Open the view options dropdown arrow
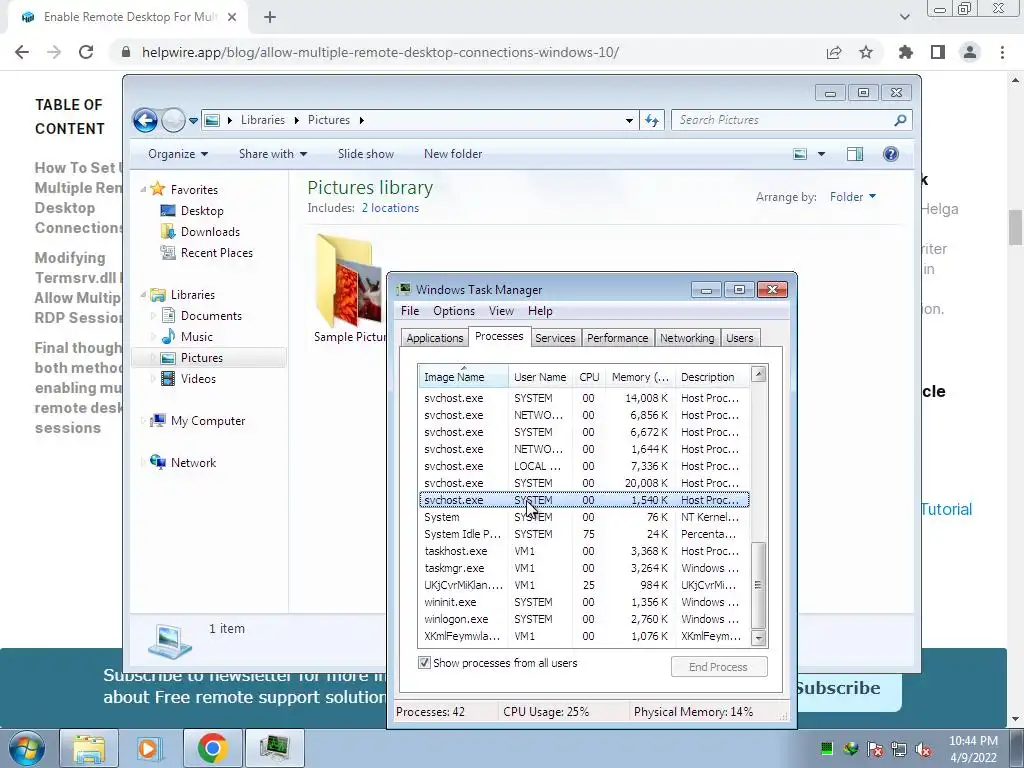1024x768 pixels. pyautogui.click(x=822, y=154)
